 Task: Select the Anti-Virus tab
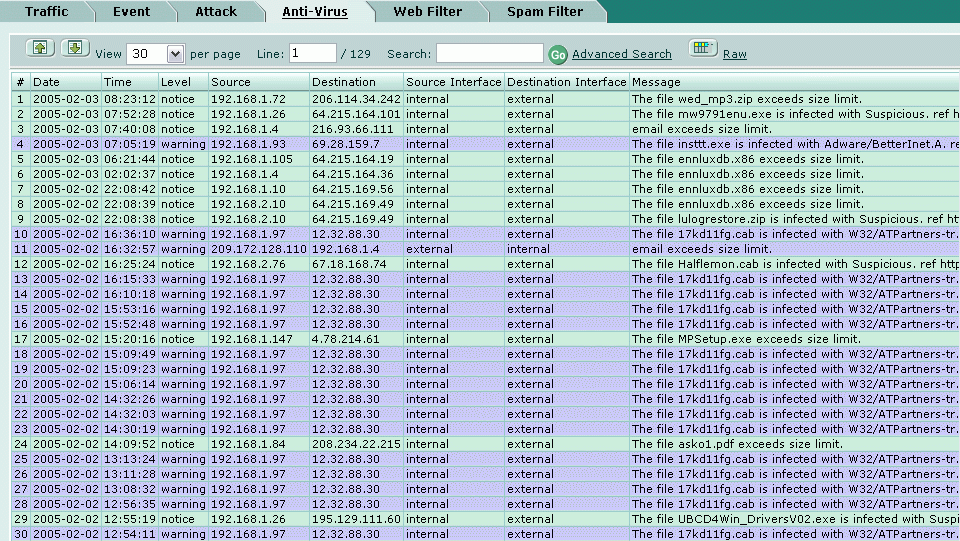click(x=315, y=11)
